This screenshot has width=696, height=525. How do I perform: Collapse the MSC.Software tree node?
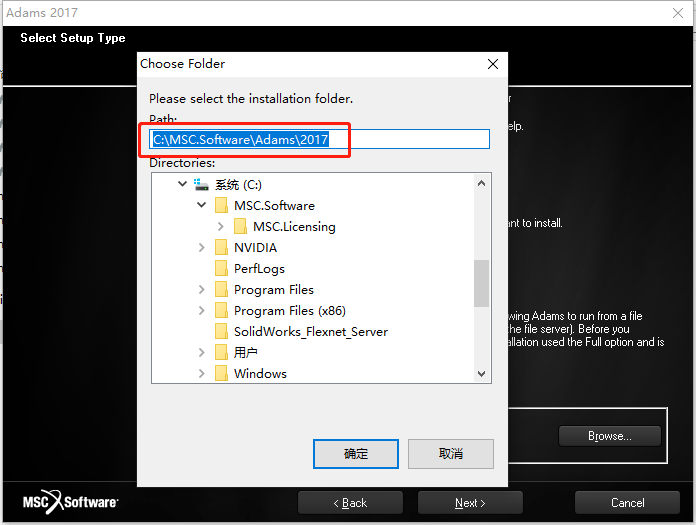pyautogui.click(x=202, y=205)
